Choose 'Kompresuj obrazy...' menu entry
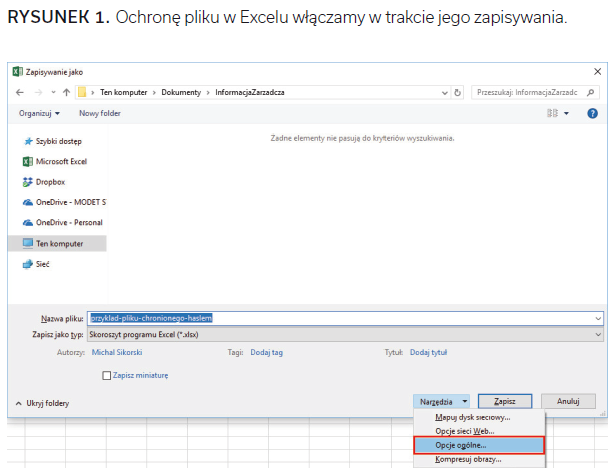 (x=479, y=460)
